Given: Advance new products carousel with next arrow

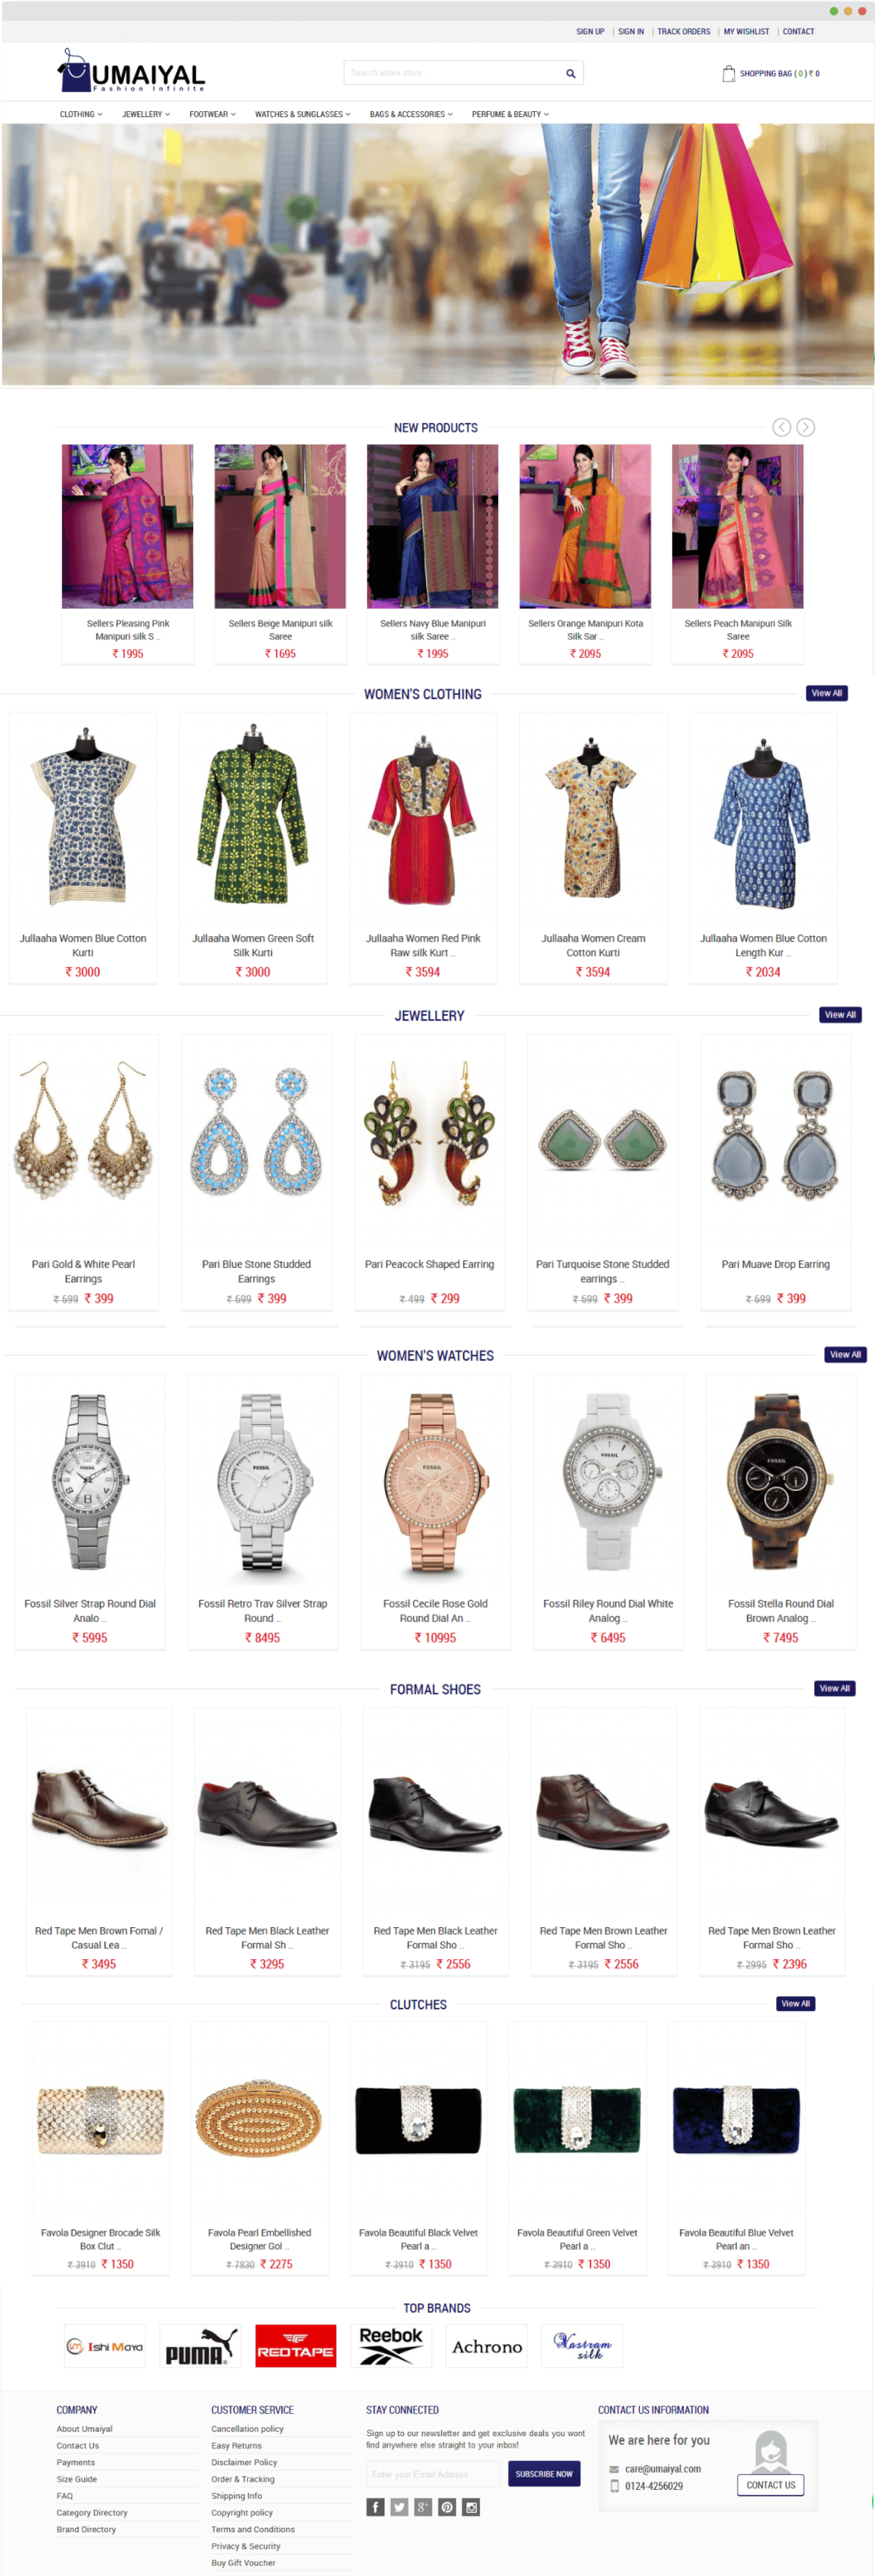Looking at the screenshot, I should [805, 427].
